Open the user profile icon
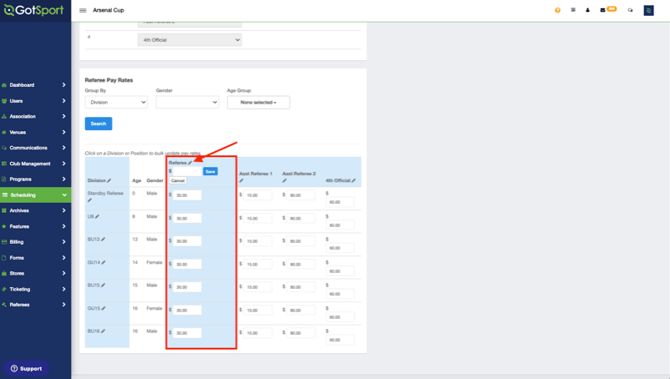 click(588, 10)
